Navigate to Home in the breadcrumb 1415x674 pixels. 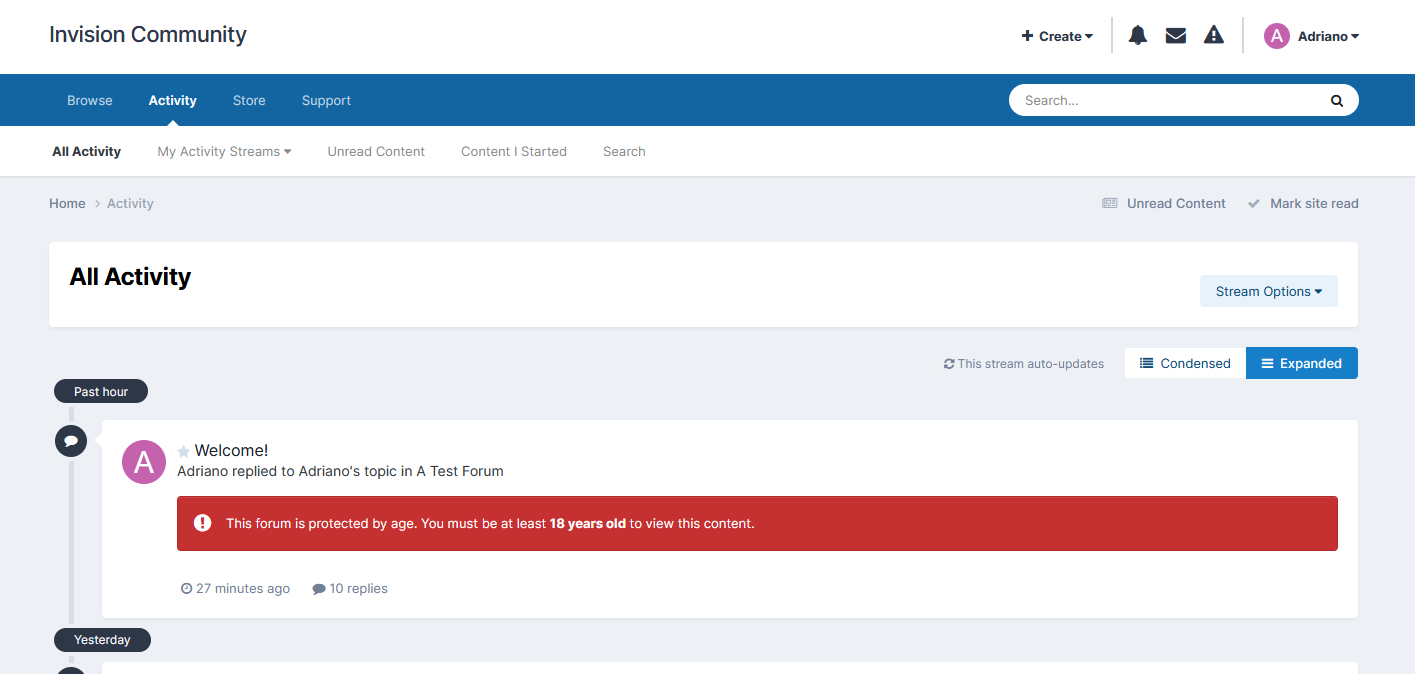pos(67,204)
